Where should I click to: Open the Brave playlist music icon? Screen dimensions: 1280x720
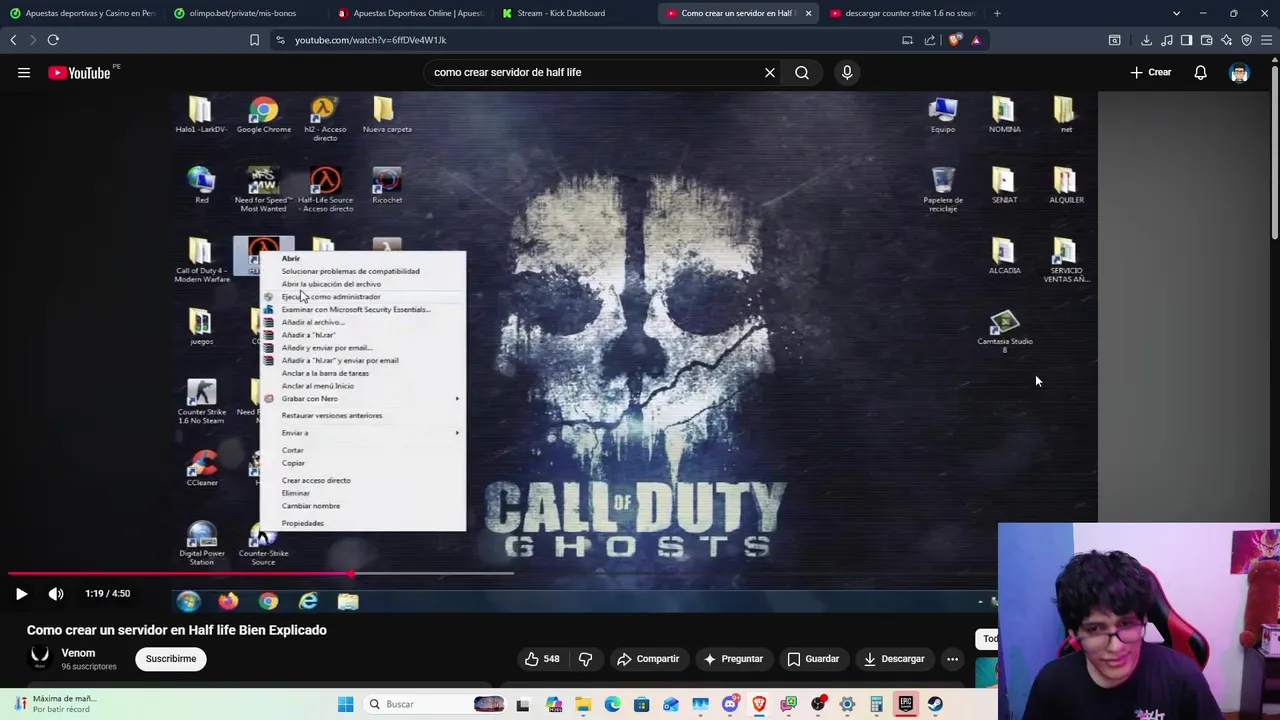click(x=1166, y=40)
